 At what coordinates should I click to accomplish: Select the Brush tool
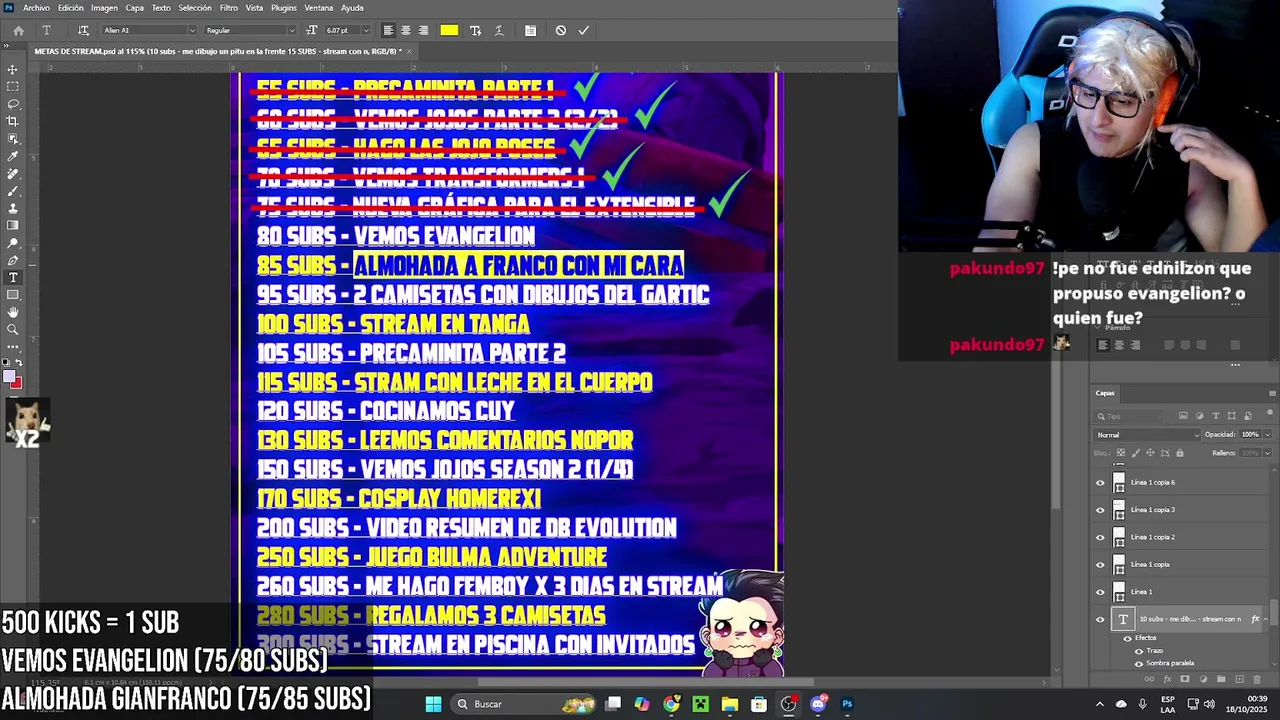(13, 190)
